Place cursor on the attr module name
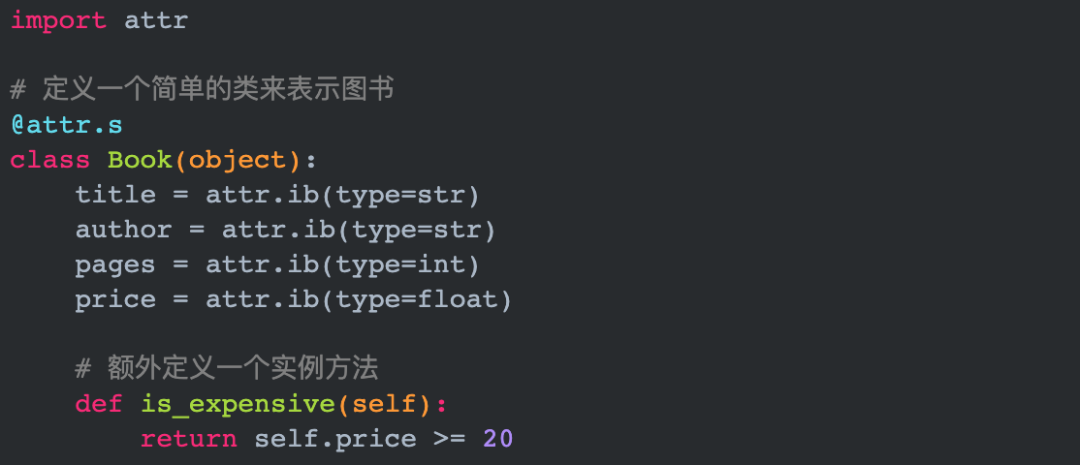 pos(156,21)
